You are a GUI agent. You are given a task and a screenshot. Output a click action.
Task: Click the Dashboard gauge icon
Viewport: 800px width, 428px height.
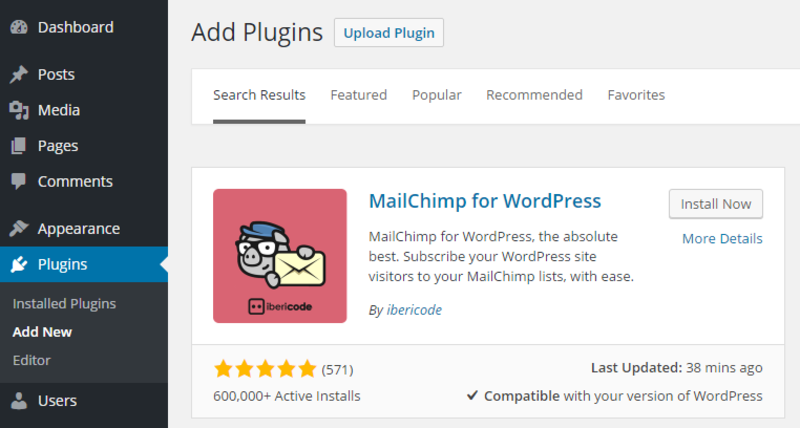click(x=19, y=27)
